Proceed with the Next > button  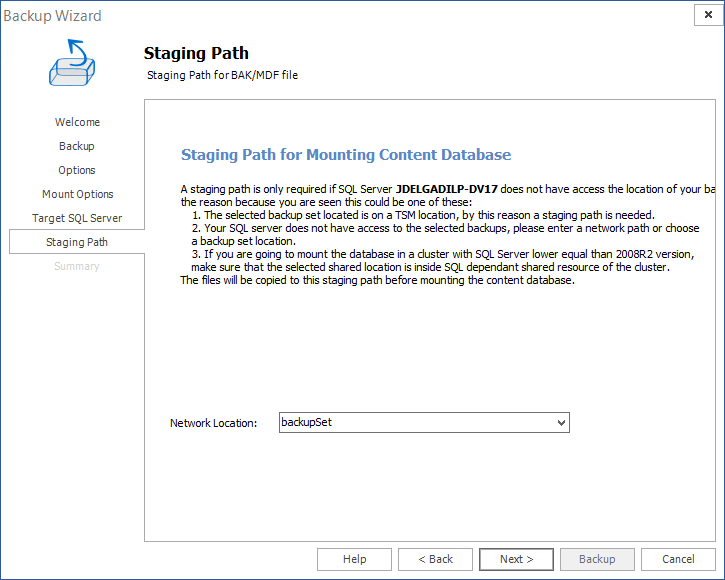[x=516, y=559]
